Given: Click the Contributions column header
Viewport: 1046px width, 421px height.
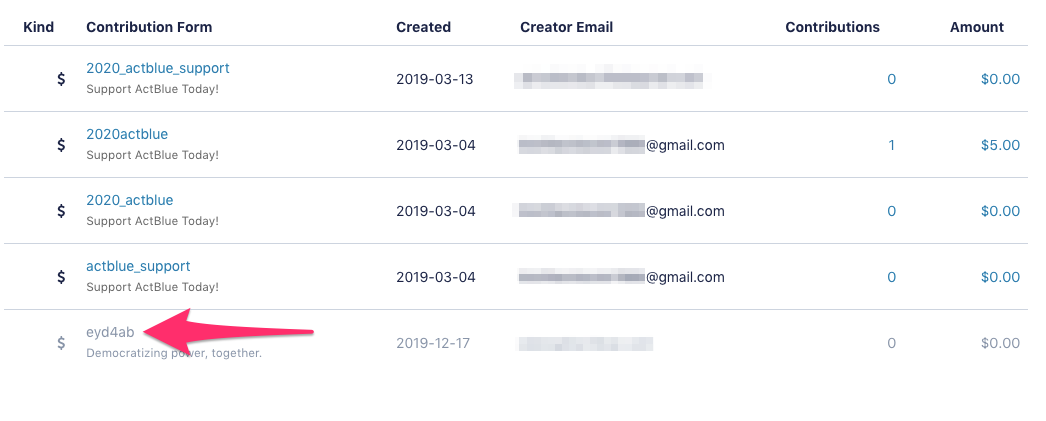Looking at the screenshot, I should [833, 27].
